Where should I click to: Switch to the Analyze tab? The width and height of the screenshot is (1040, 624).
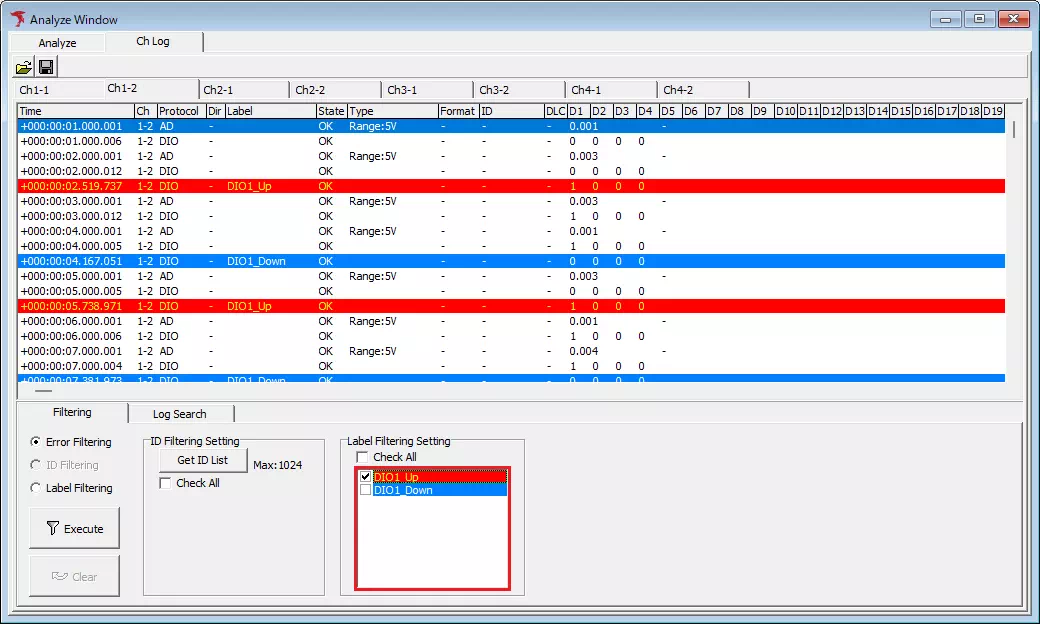point(56,43)
